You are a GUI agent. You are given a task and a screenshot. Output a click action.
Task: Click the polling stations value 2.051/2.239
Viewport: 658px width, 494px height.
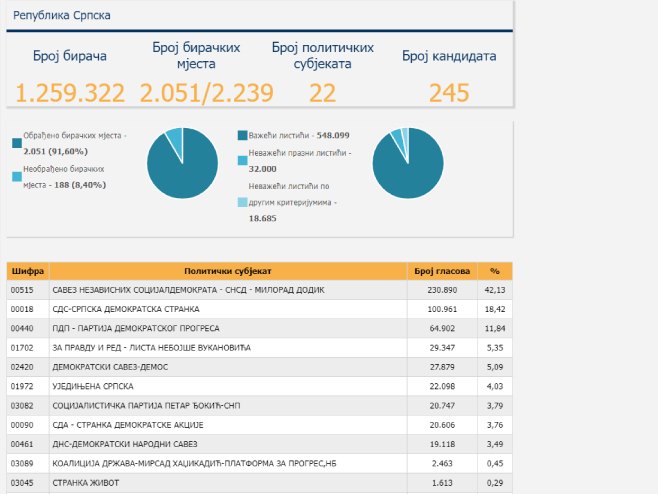coord(206,93)
